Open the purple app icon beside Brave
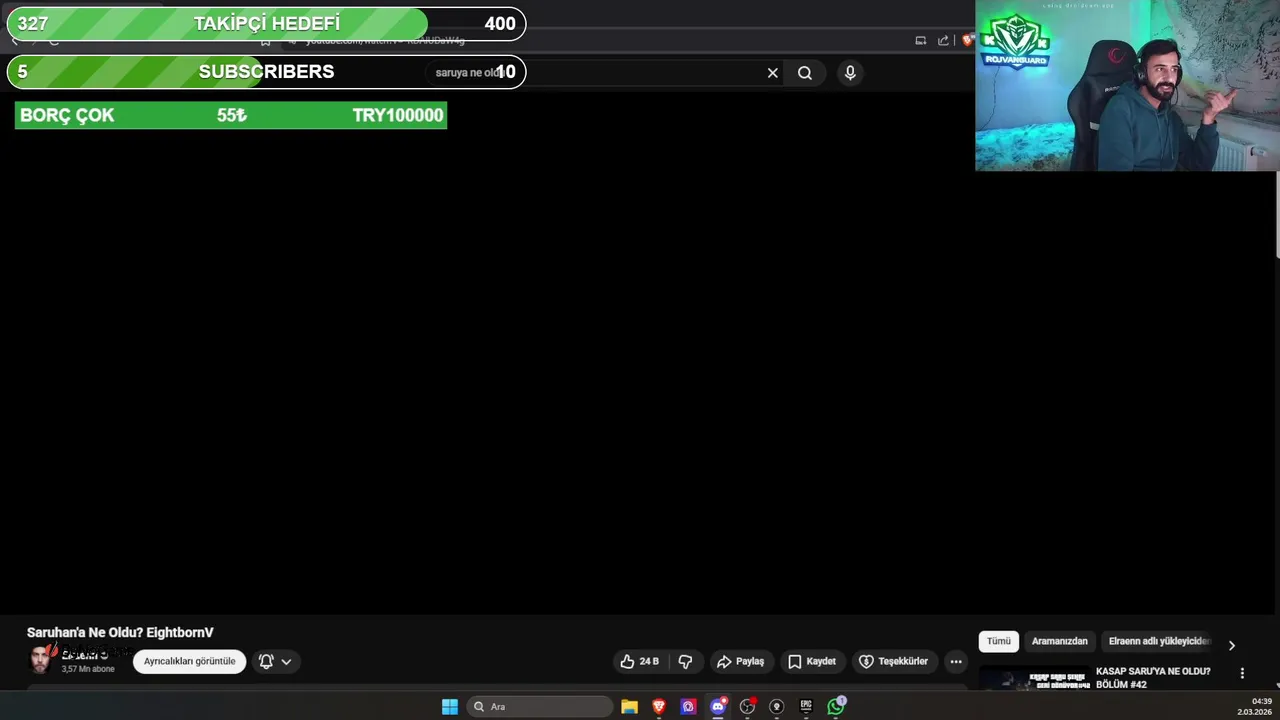 [688, 707]
